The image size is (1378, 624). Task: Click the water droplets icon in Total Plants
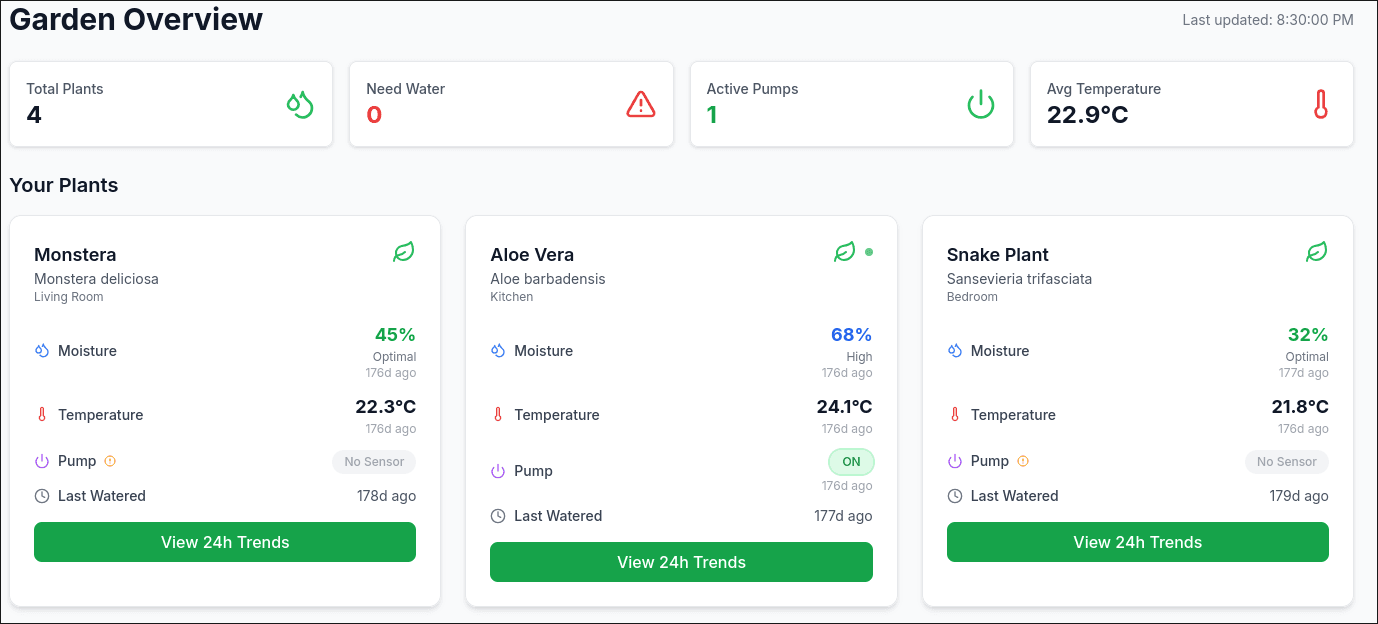pyautogui.click(x=300, y=104)
